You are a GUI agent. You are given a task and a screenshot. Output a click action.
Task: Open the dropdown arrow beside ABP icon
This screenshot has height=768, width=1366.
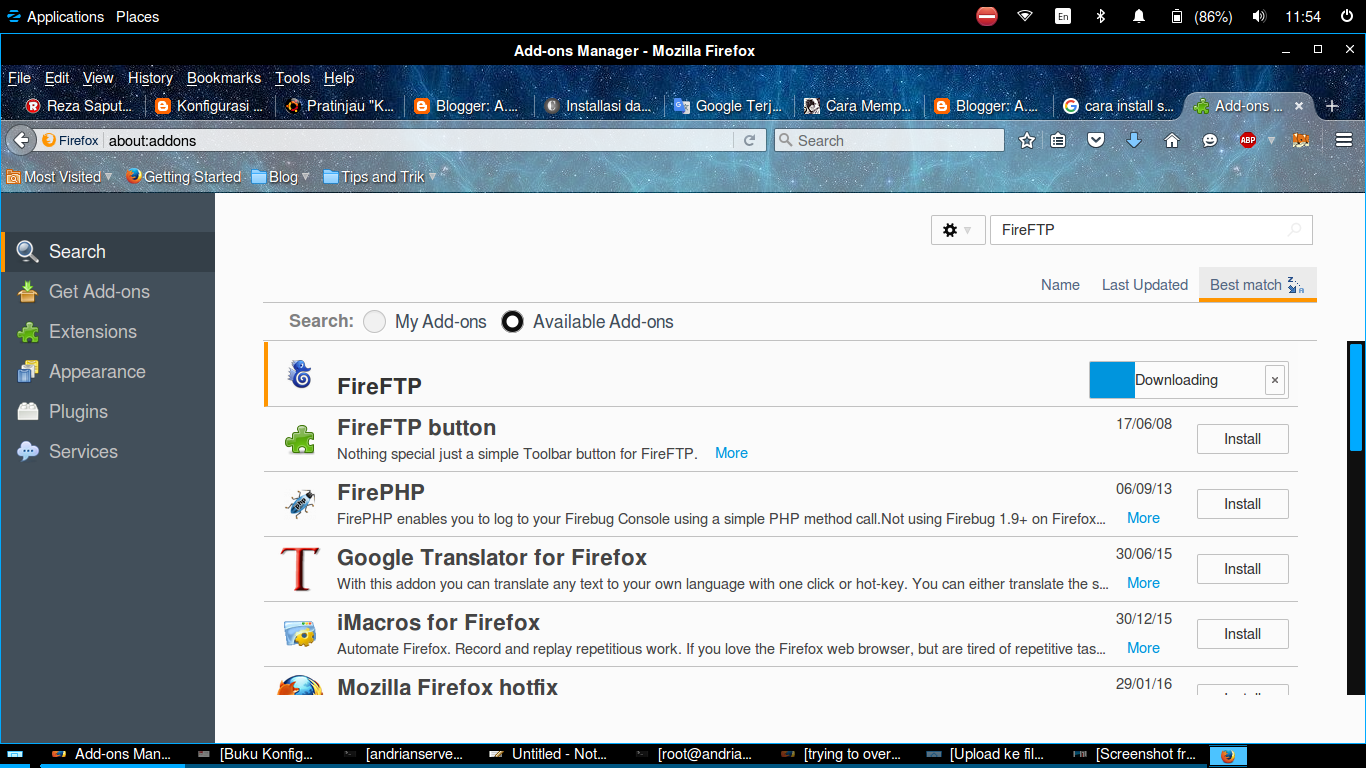(1272, 141)
